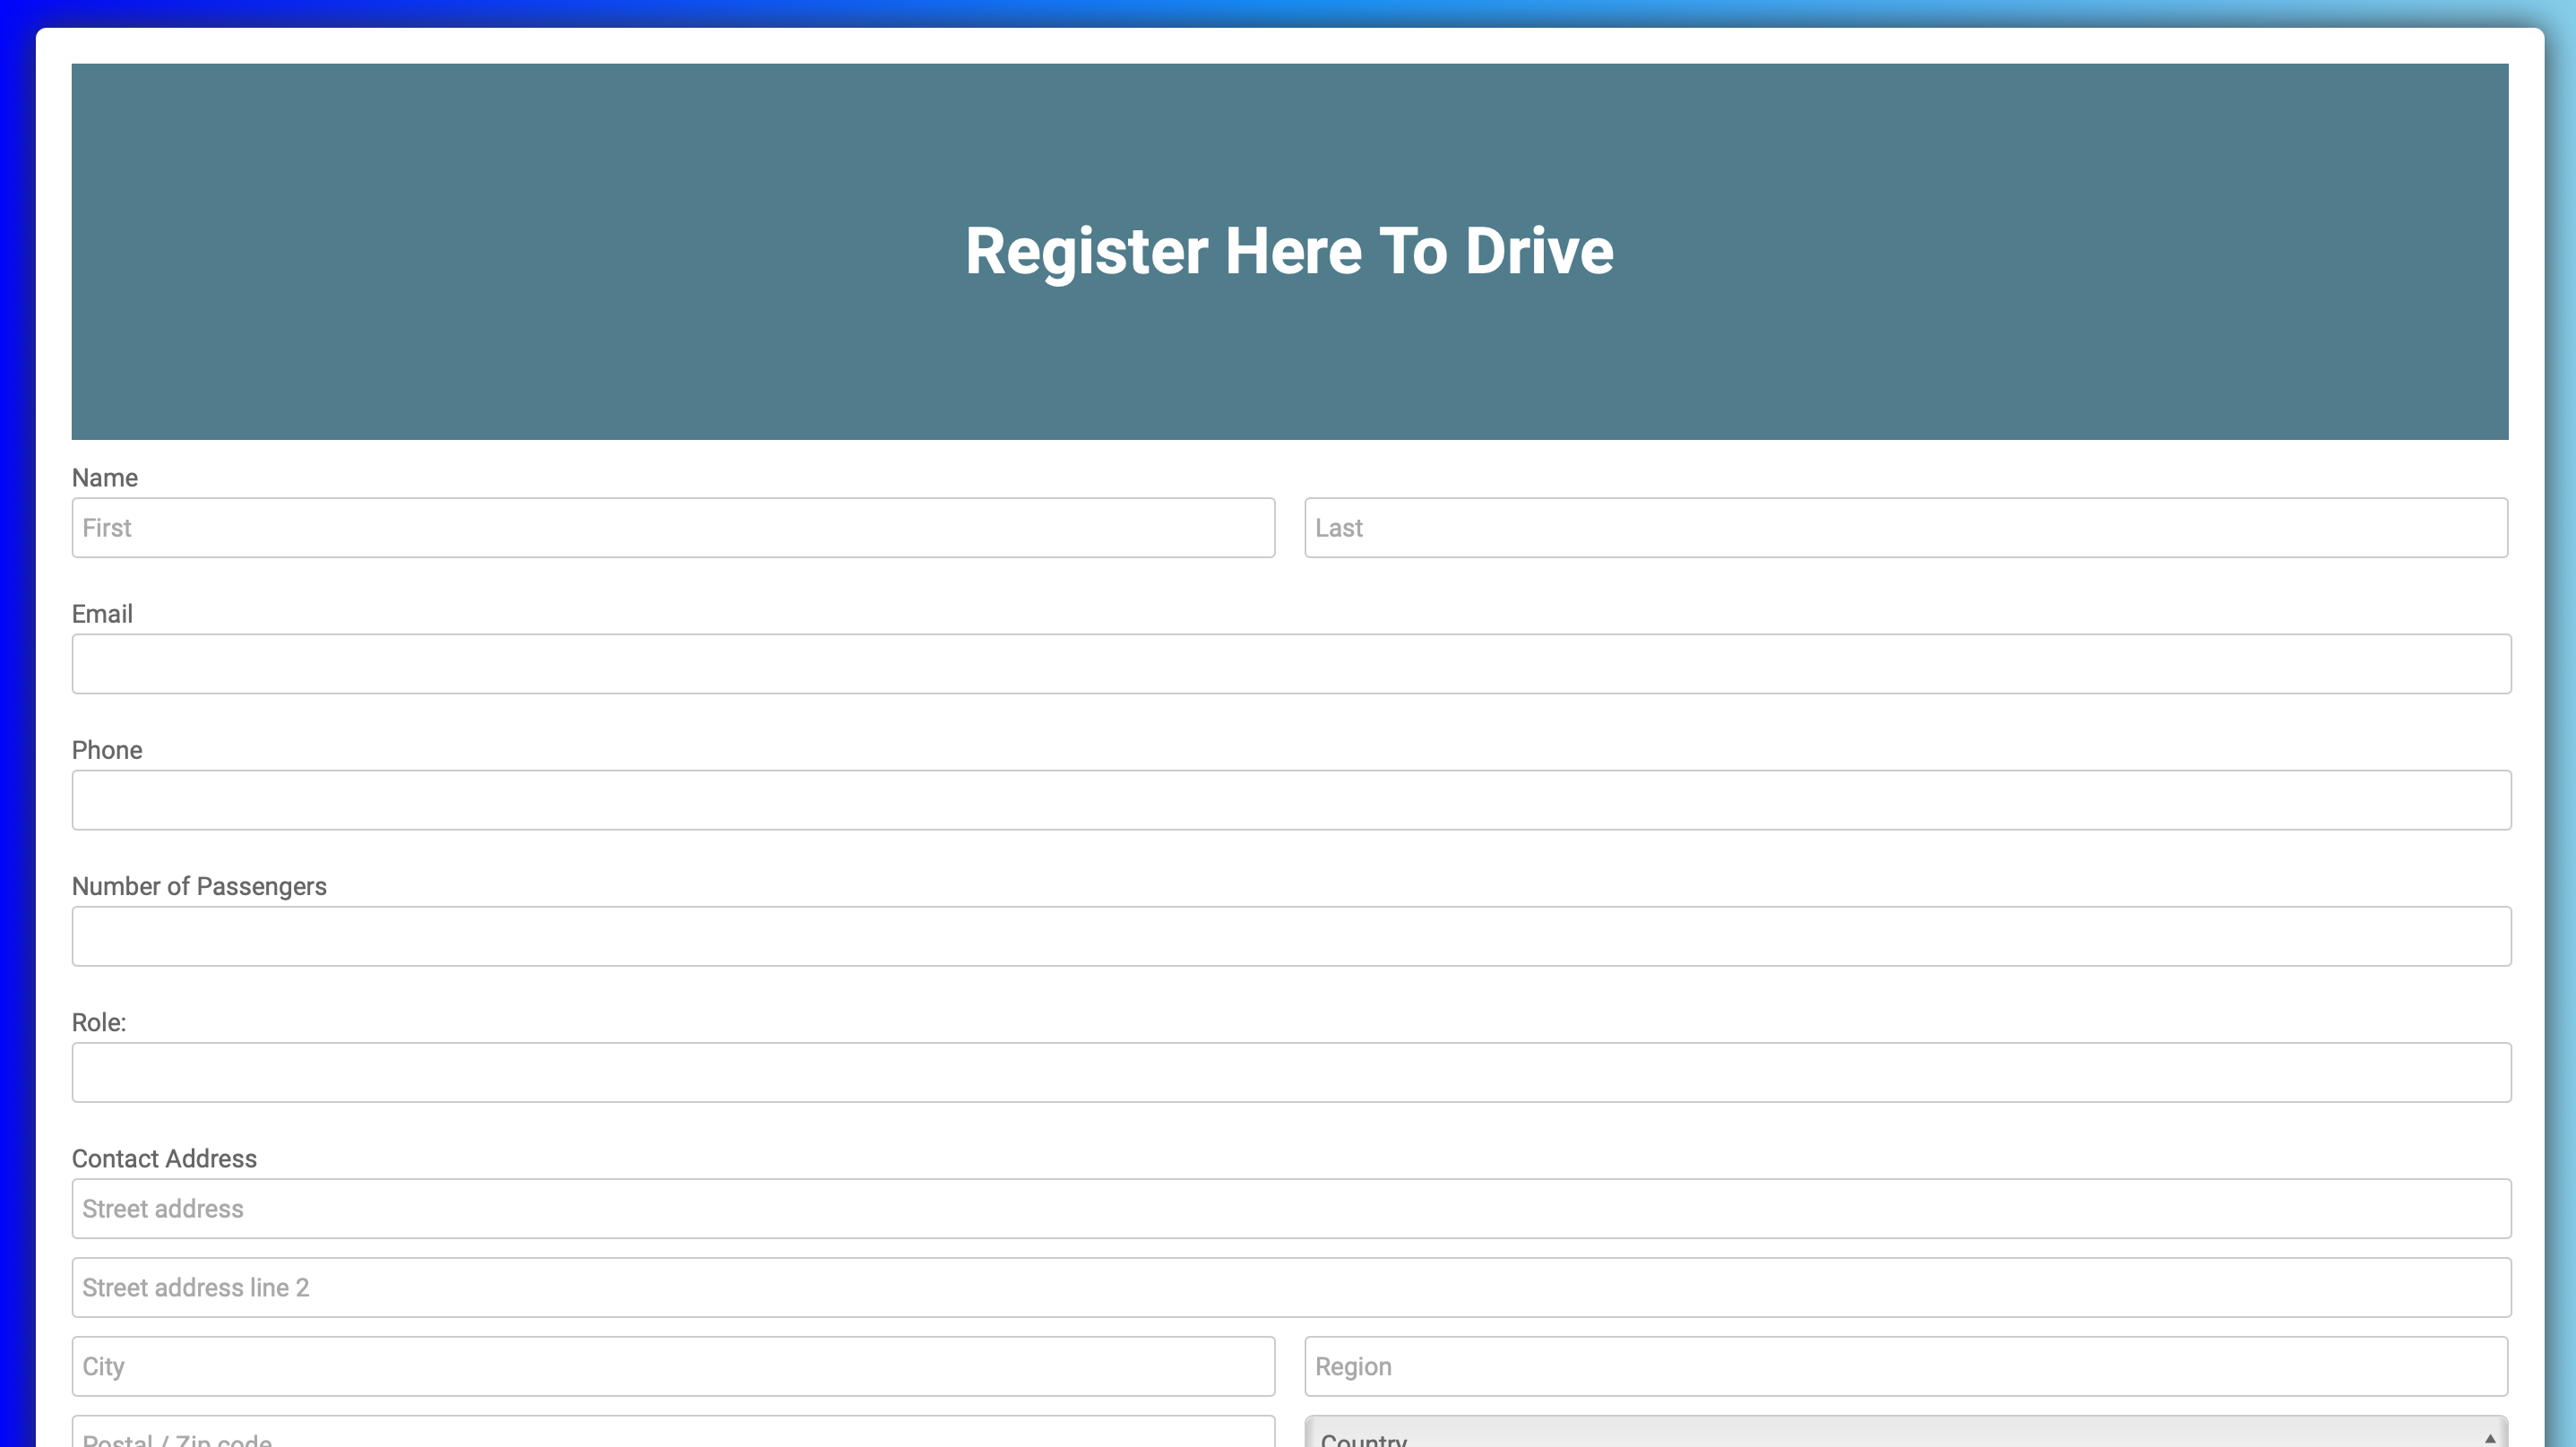Click the Postal / Zip code field

click(x=673, y=1435)
